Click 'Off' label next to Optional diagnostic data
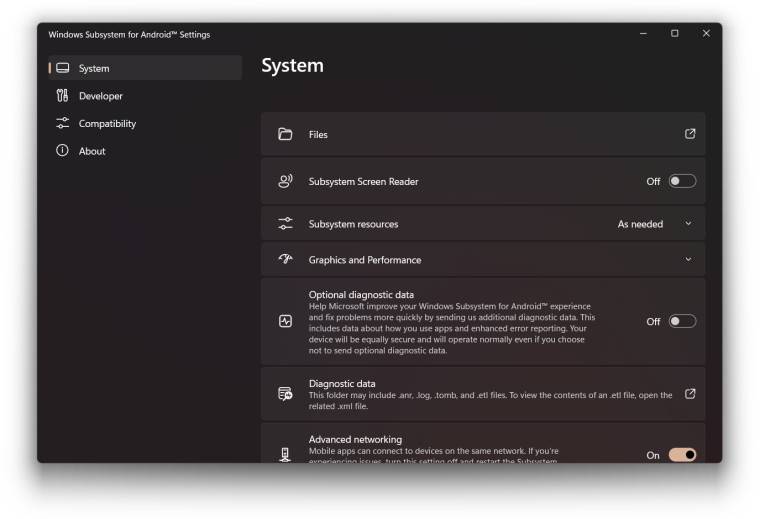The height and width of the screenshot is (519, 760). [653, 322]
